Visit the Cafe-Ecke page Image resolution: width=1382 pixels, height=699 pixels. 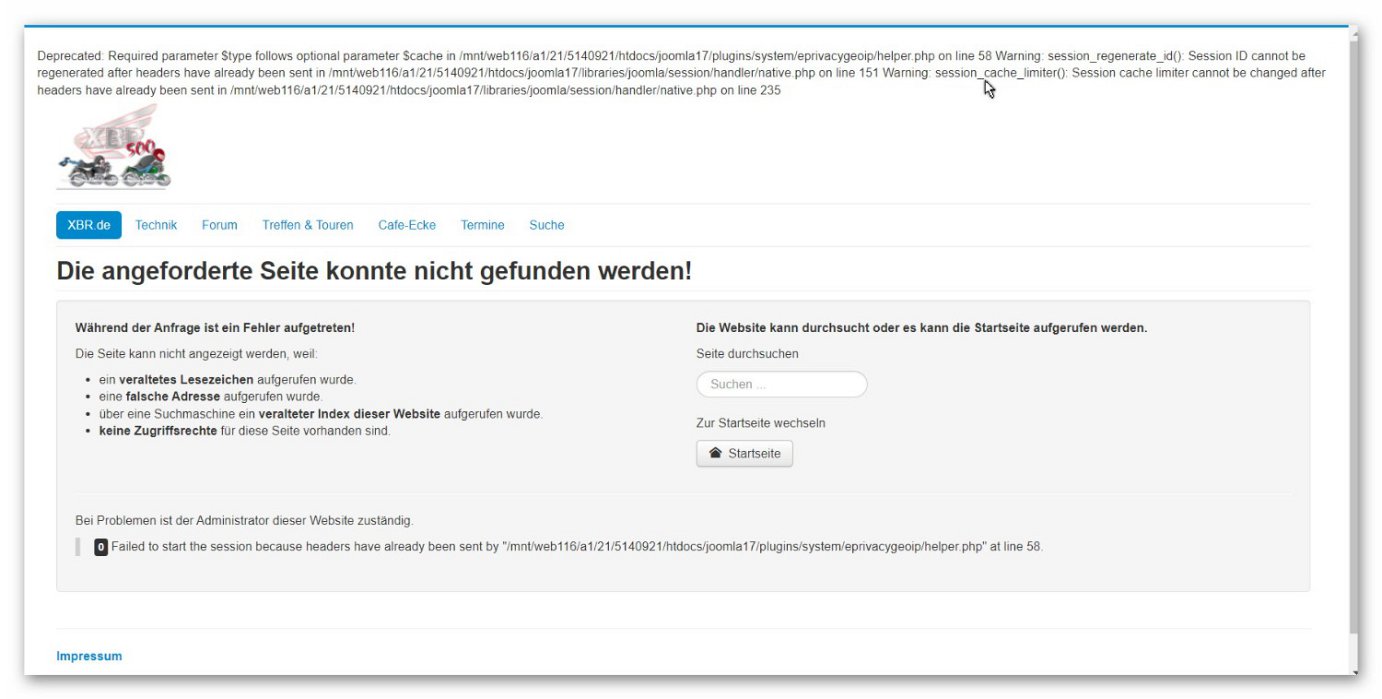[405, 224]
